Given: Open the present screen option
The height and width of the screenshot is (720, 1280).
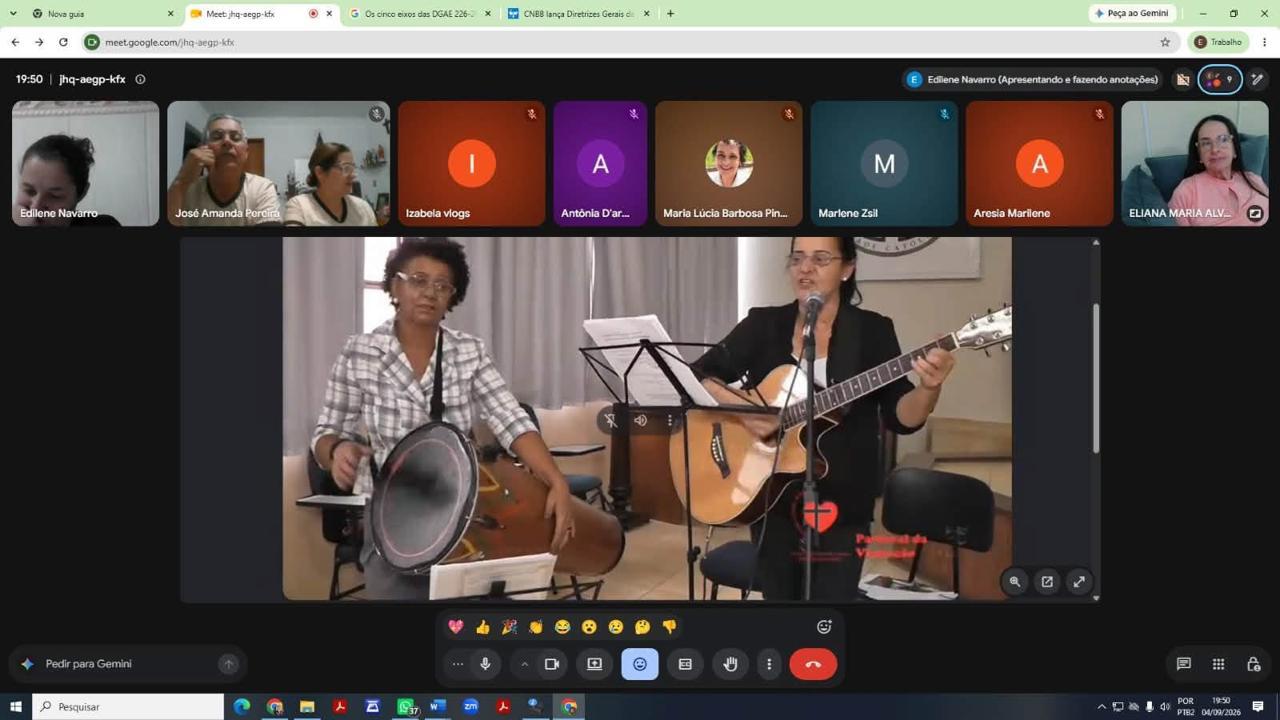Looking at the screenshot, I should (x=594, y=664).
